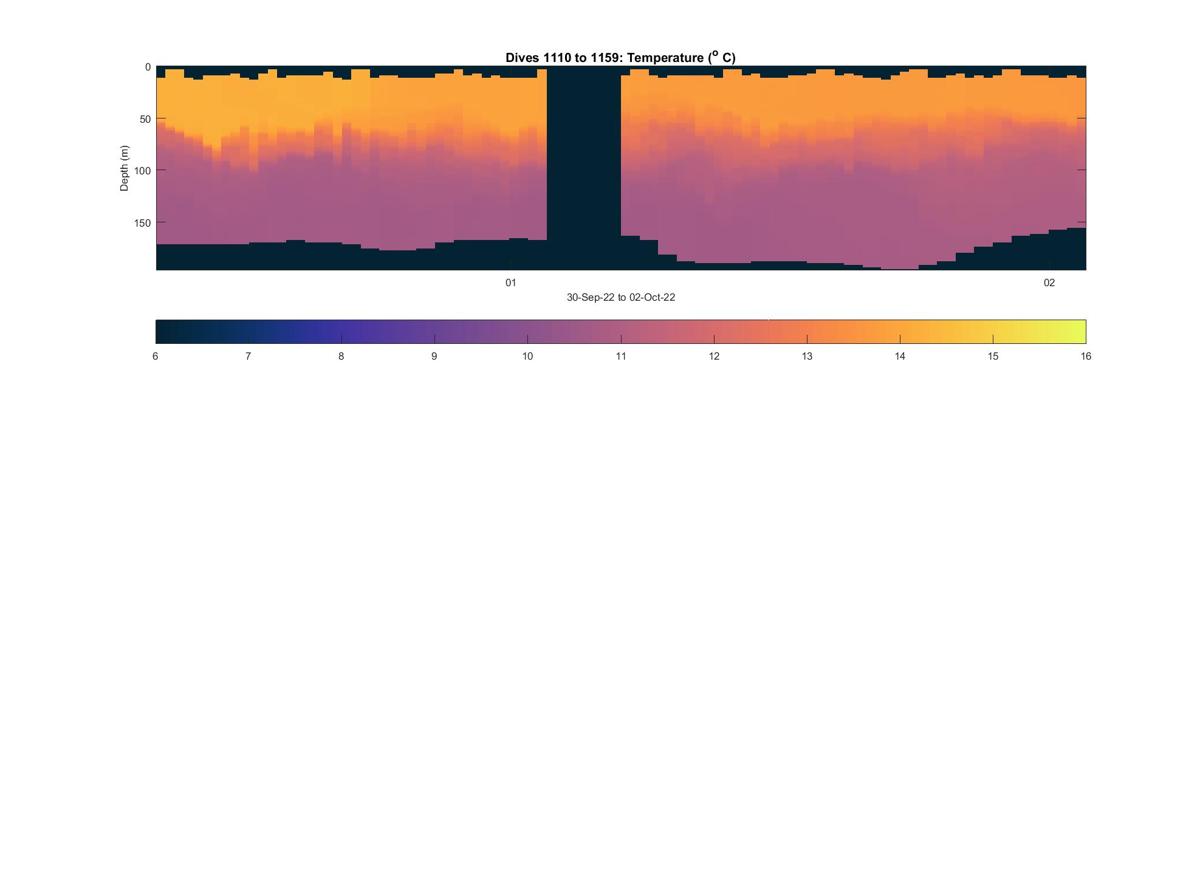
Task: Click colorbar tick label '12'
Action: point(714,356)
